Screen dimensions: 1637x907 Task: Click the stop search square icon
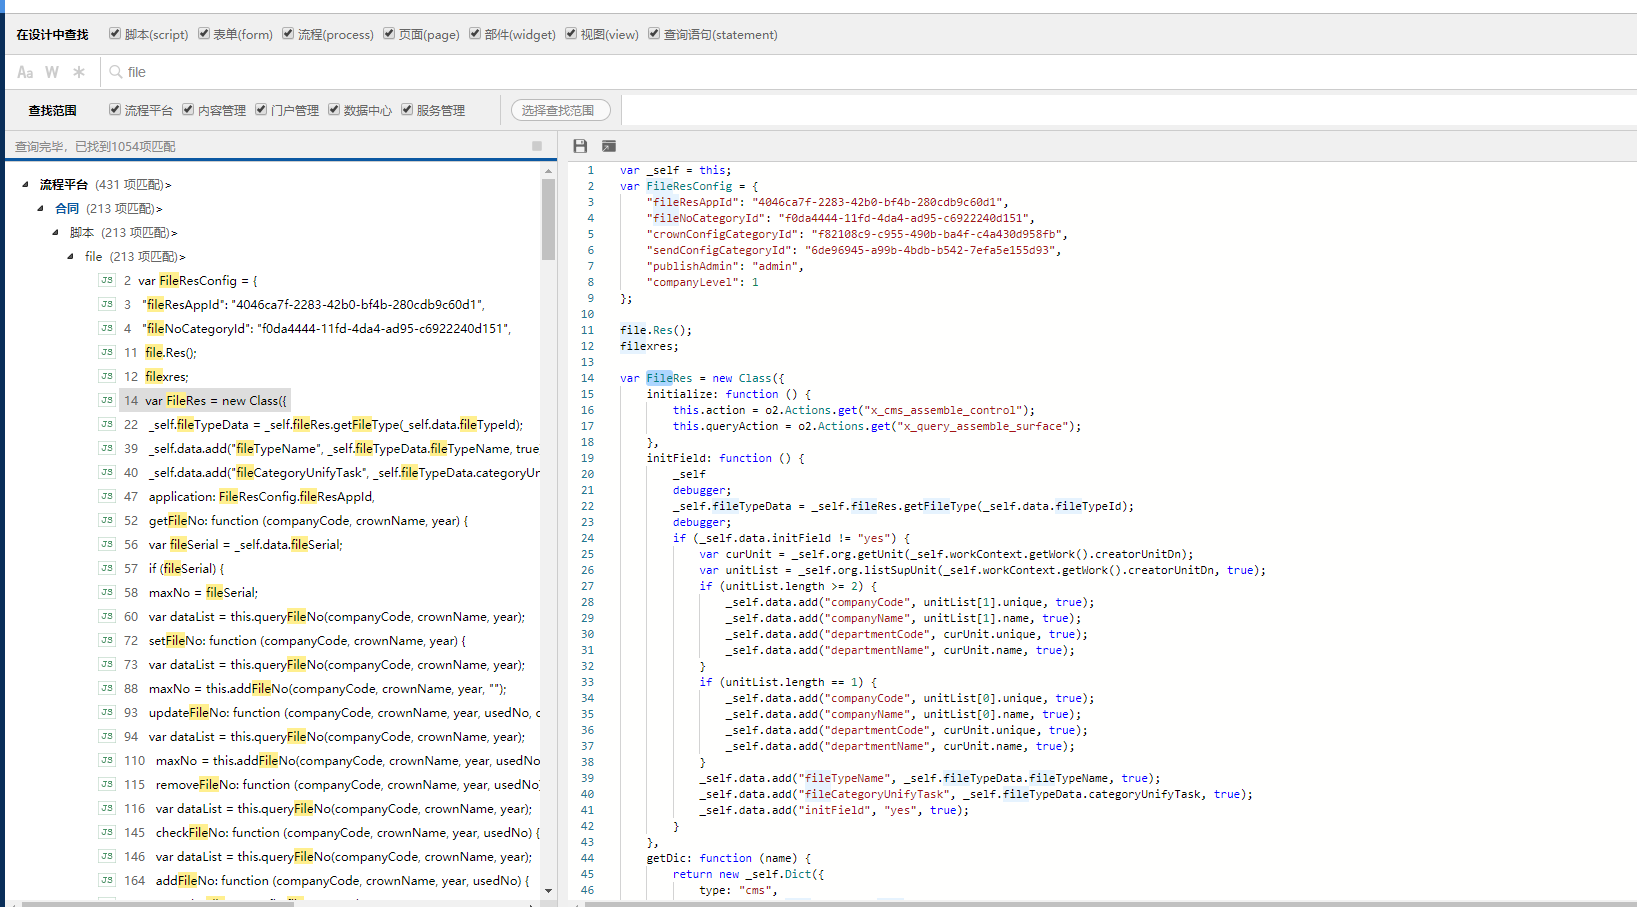point(537,146)
